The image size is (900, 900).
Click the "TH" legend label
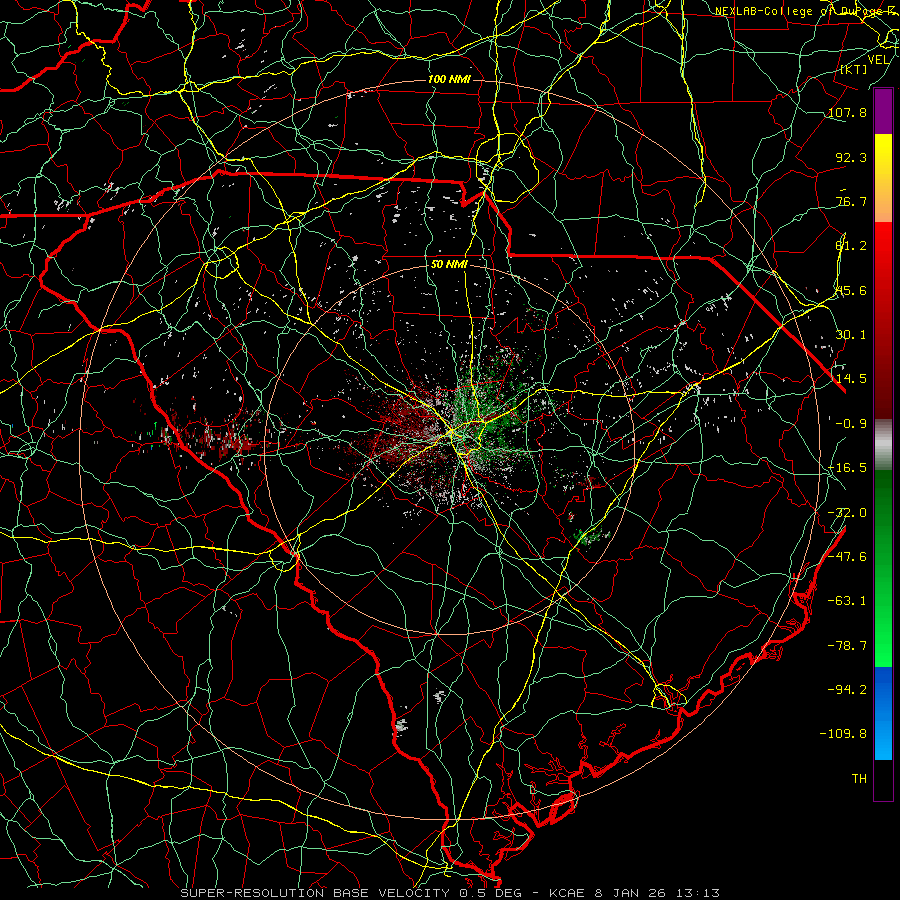coord(859,779)
